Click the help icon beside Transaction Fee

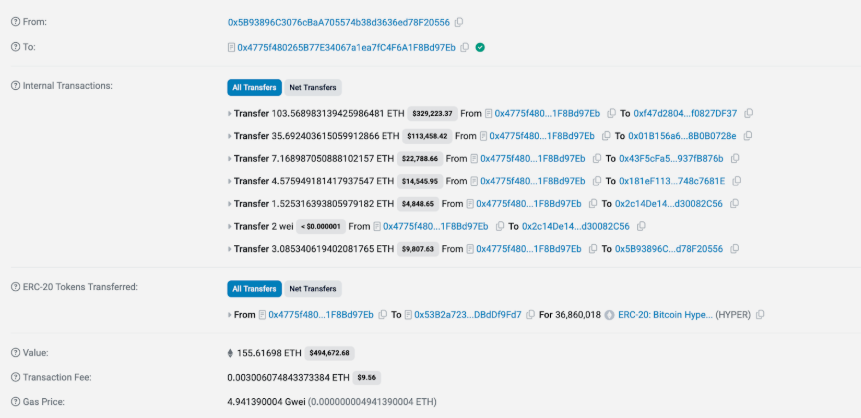click(15, 378)
